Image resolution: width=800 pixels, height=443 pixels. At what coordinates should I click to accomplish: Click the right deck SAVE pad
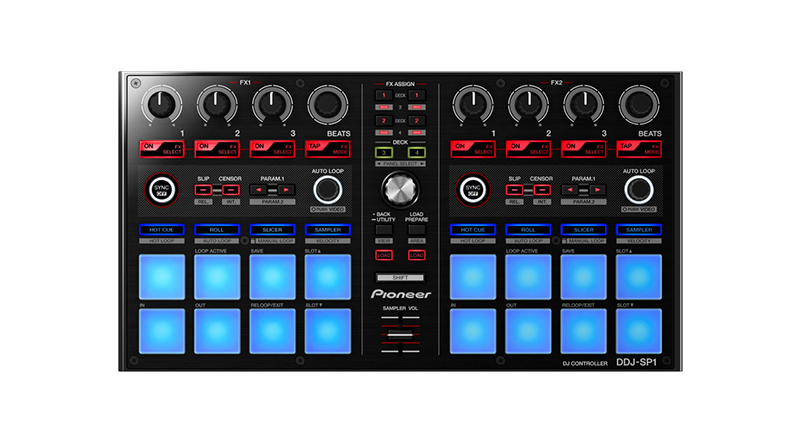click(584, 277)
